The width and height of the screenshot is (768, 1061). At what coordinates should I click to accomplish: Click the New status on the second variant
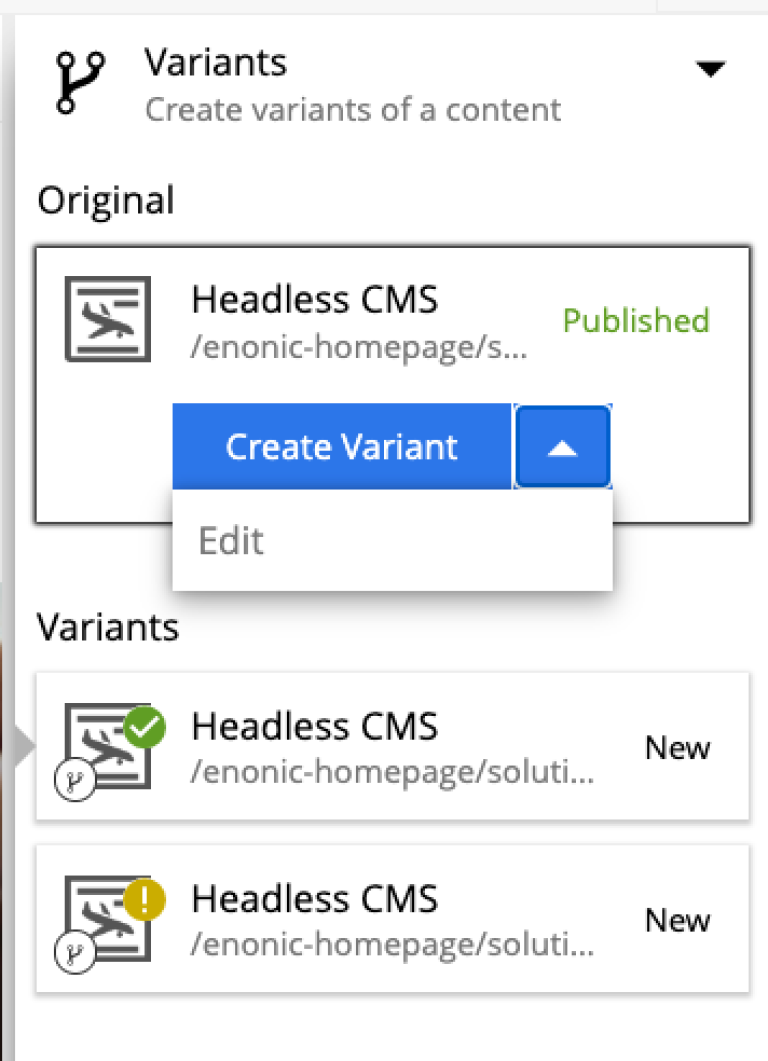point(678,920)
